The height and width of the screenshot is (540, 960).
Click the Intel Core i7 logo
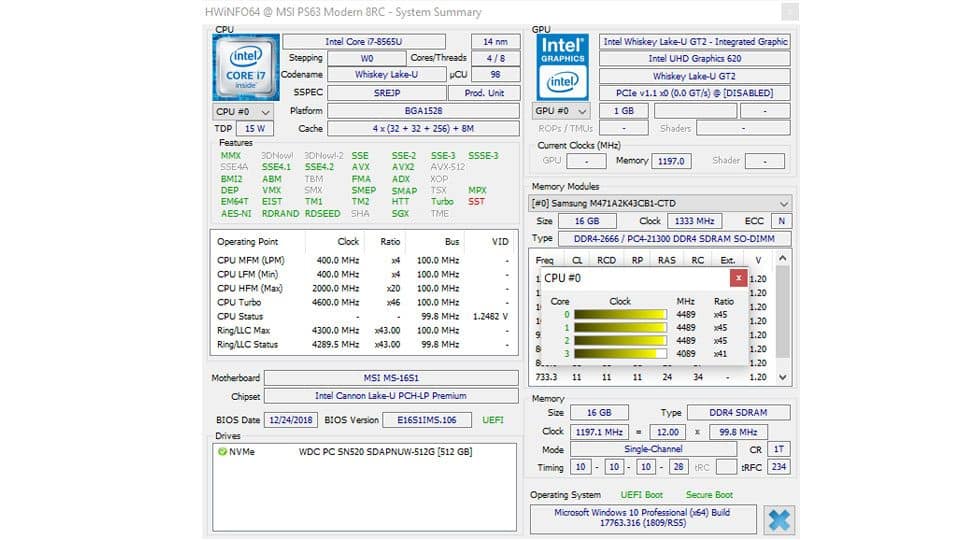point(246,67)
